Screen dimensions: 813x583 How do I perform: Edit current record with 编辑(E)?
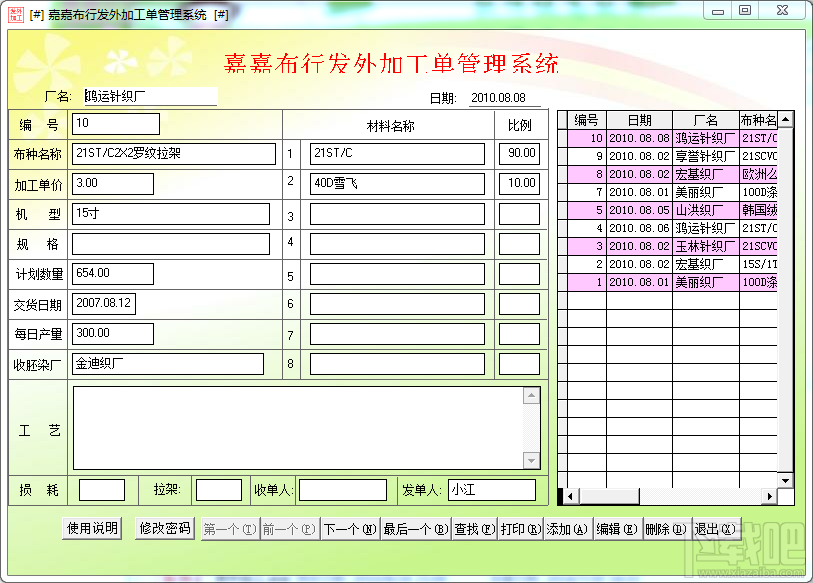coord(617,529)
